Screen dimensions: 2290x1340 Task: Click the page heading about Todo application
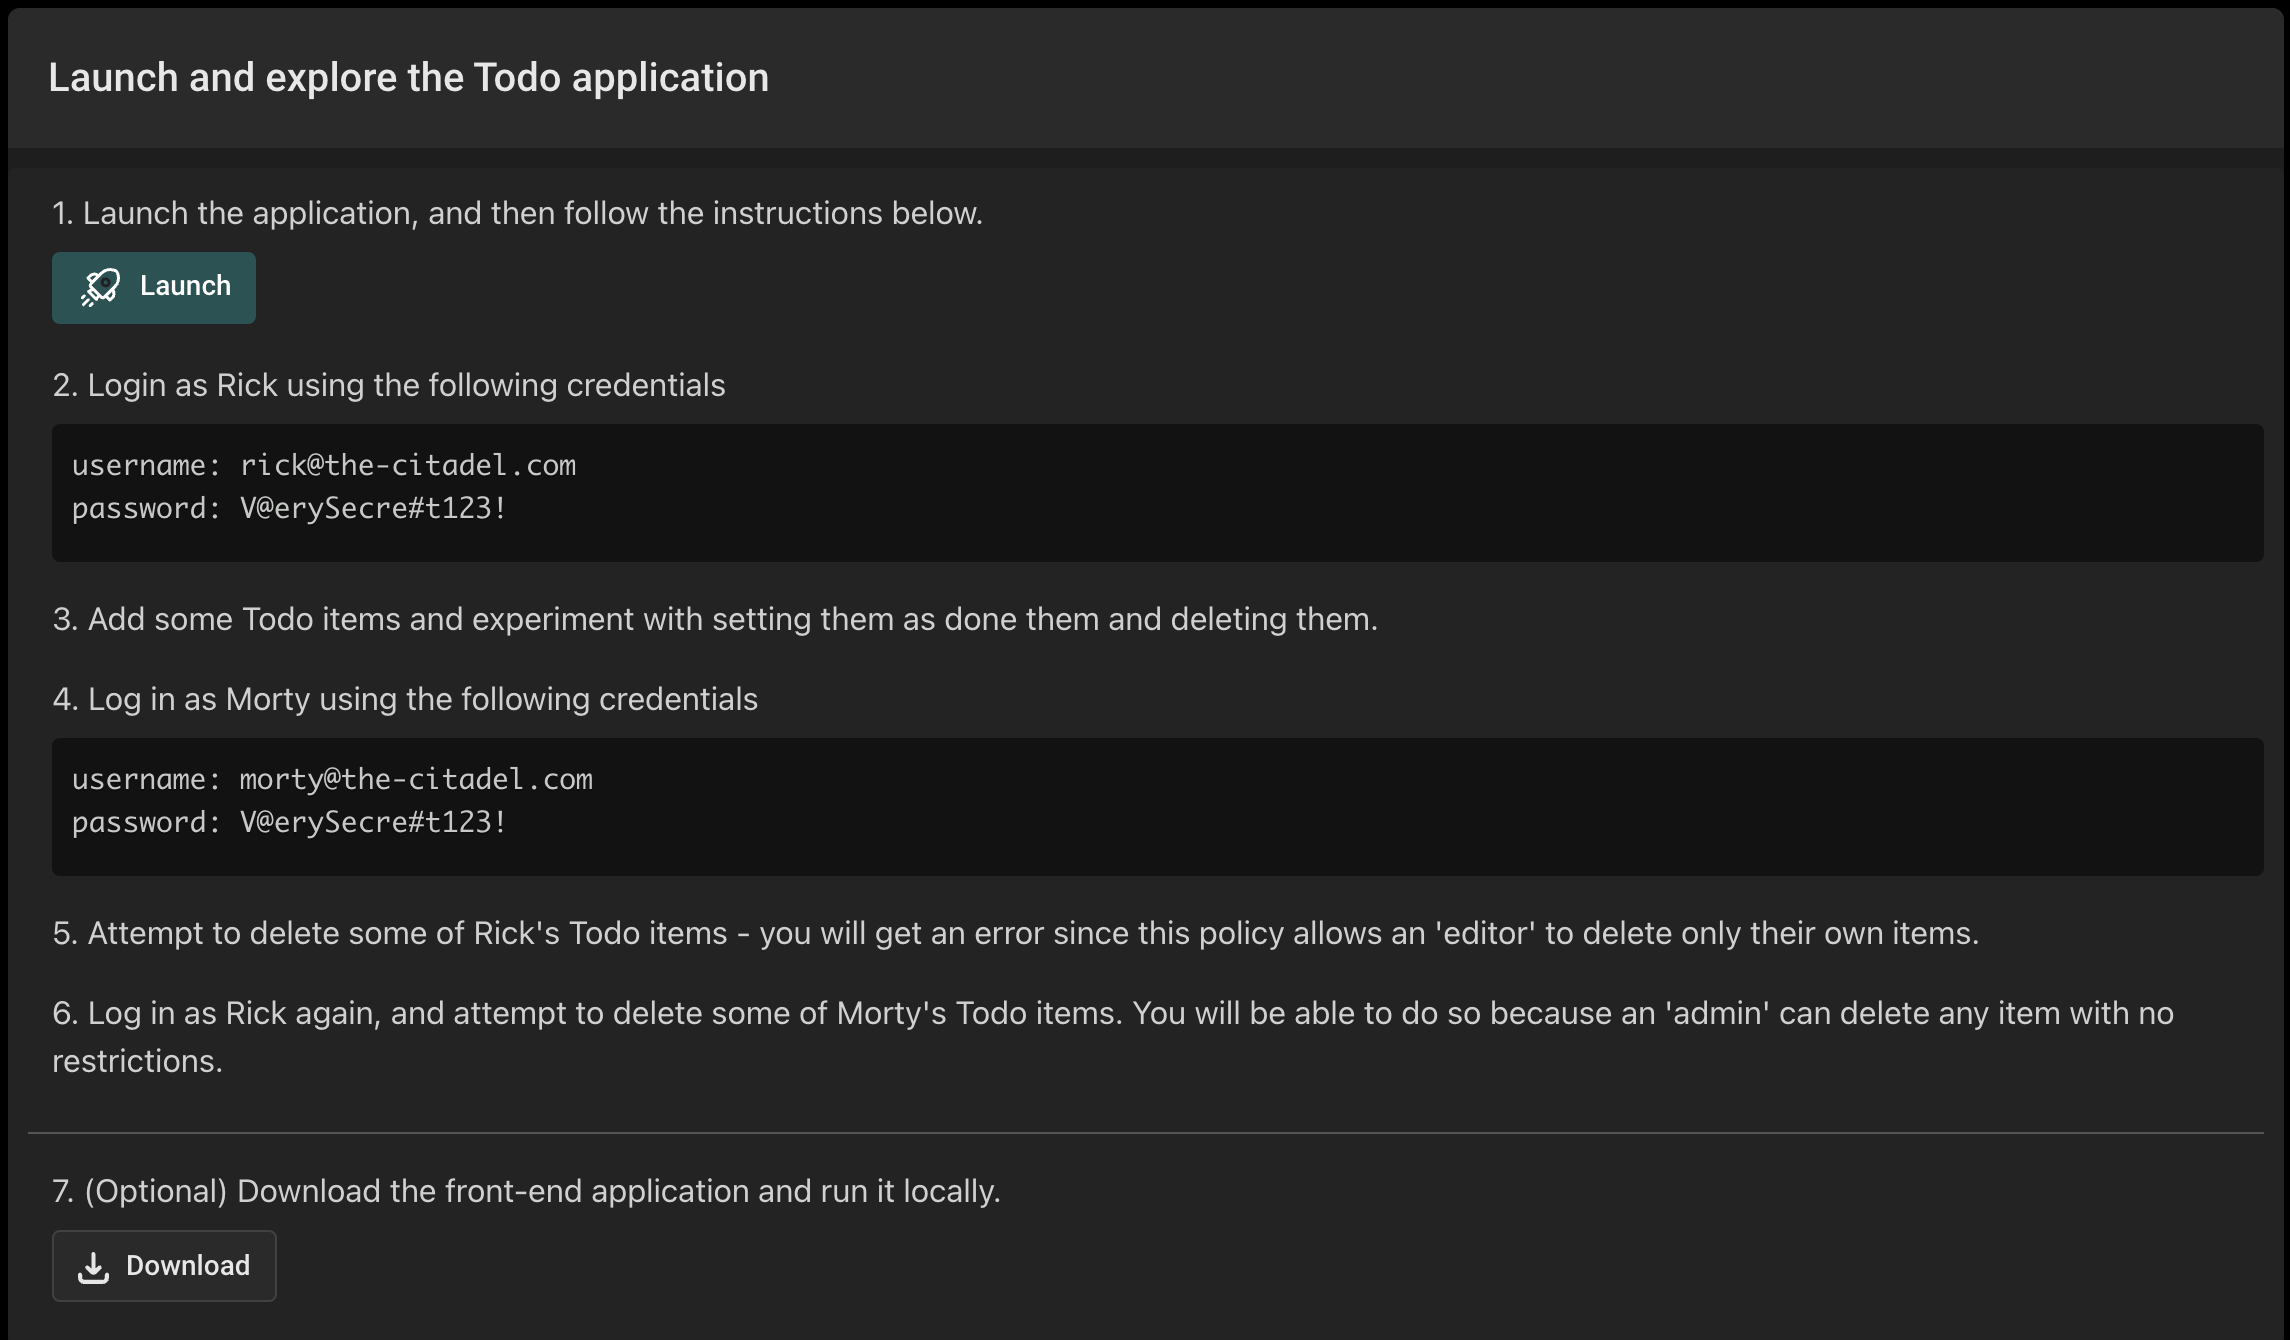408,78
